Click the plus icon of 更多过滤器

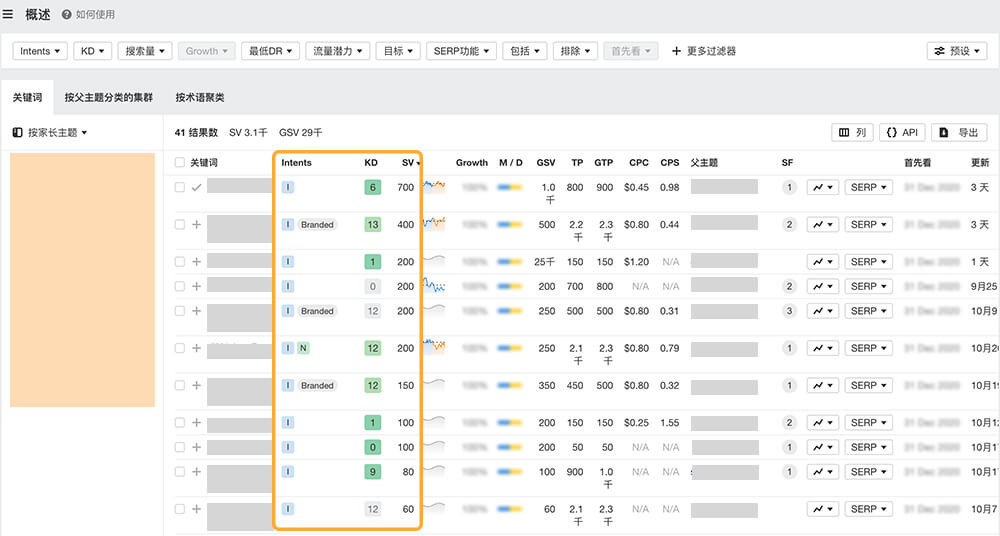click(x=676, y=51)
